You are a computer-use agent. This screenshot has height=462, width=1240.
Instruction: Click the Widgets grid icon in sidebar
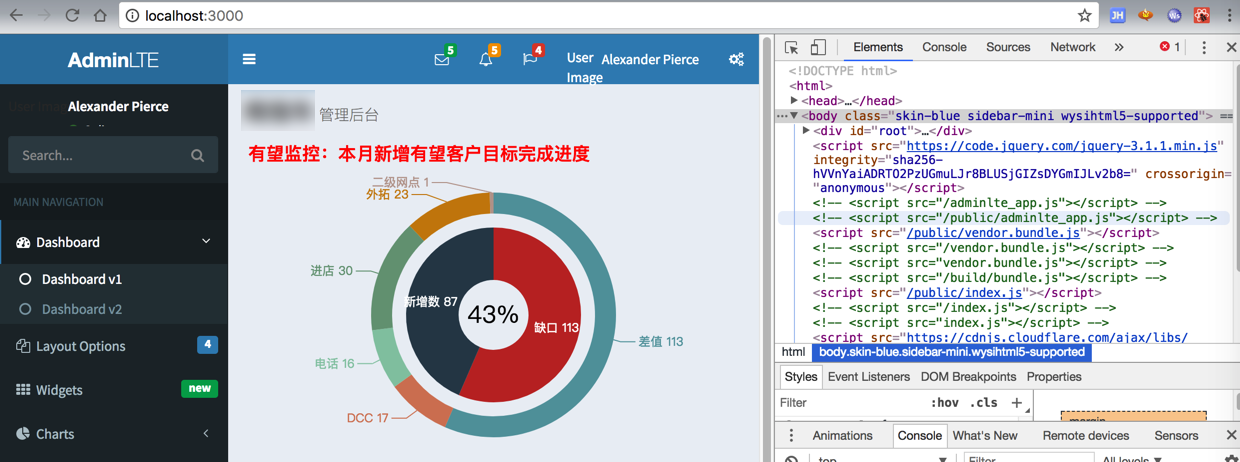click(x=23, y=389)
